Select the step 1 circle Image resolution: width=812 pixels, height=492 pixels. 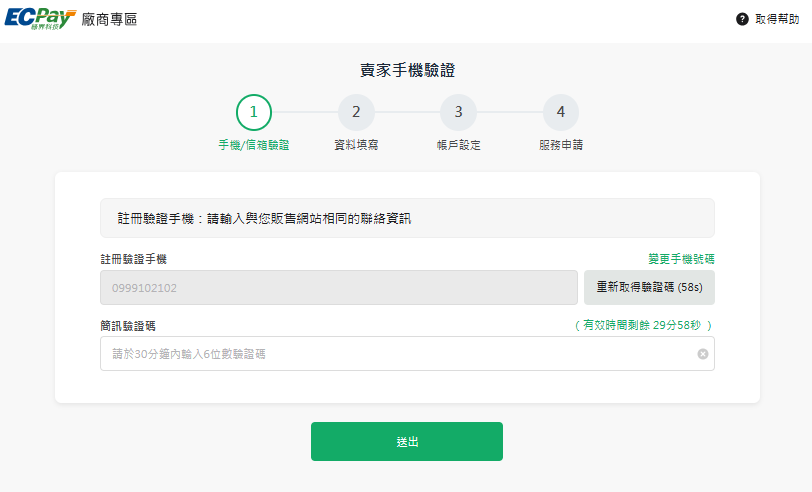coord(253,112)
